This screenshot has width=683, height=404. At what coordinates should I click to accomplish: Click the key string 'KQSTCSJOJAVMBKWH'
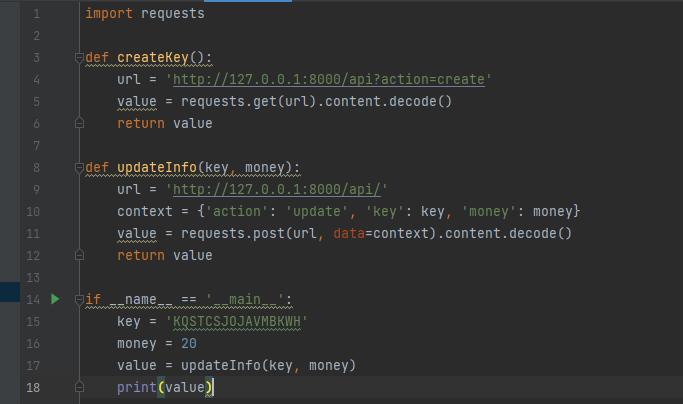[240, 322]
